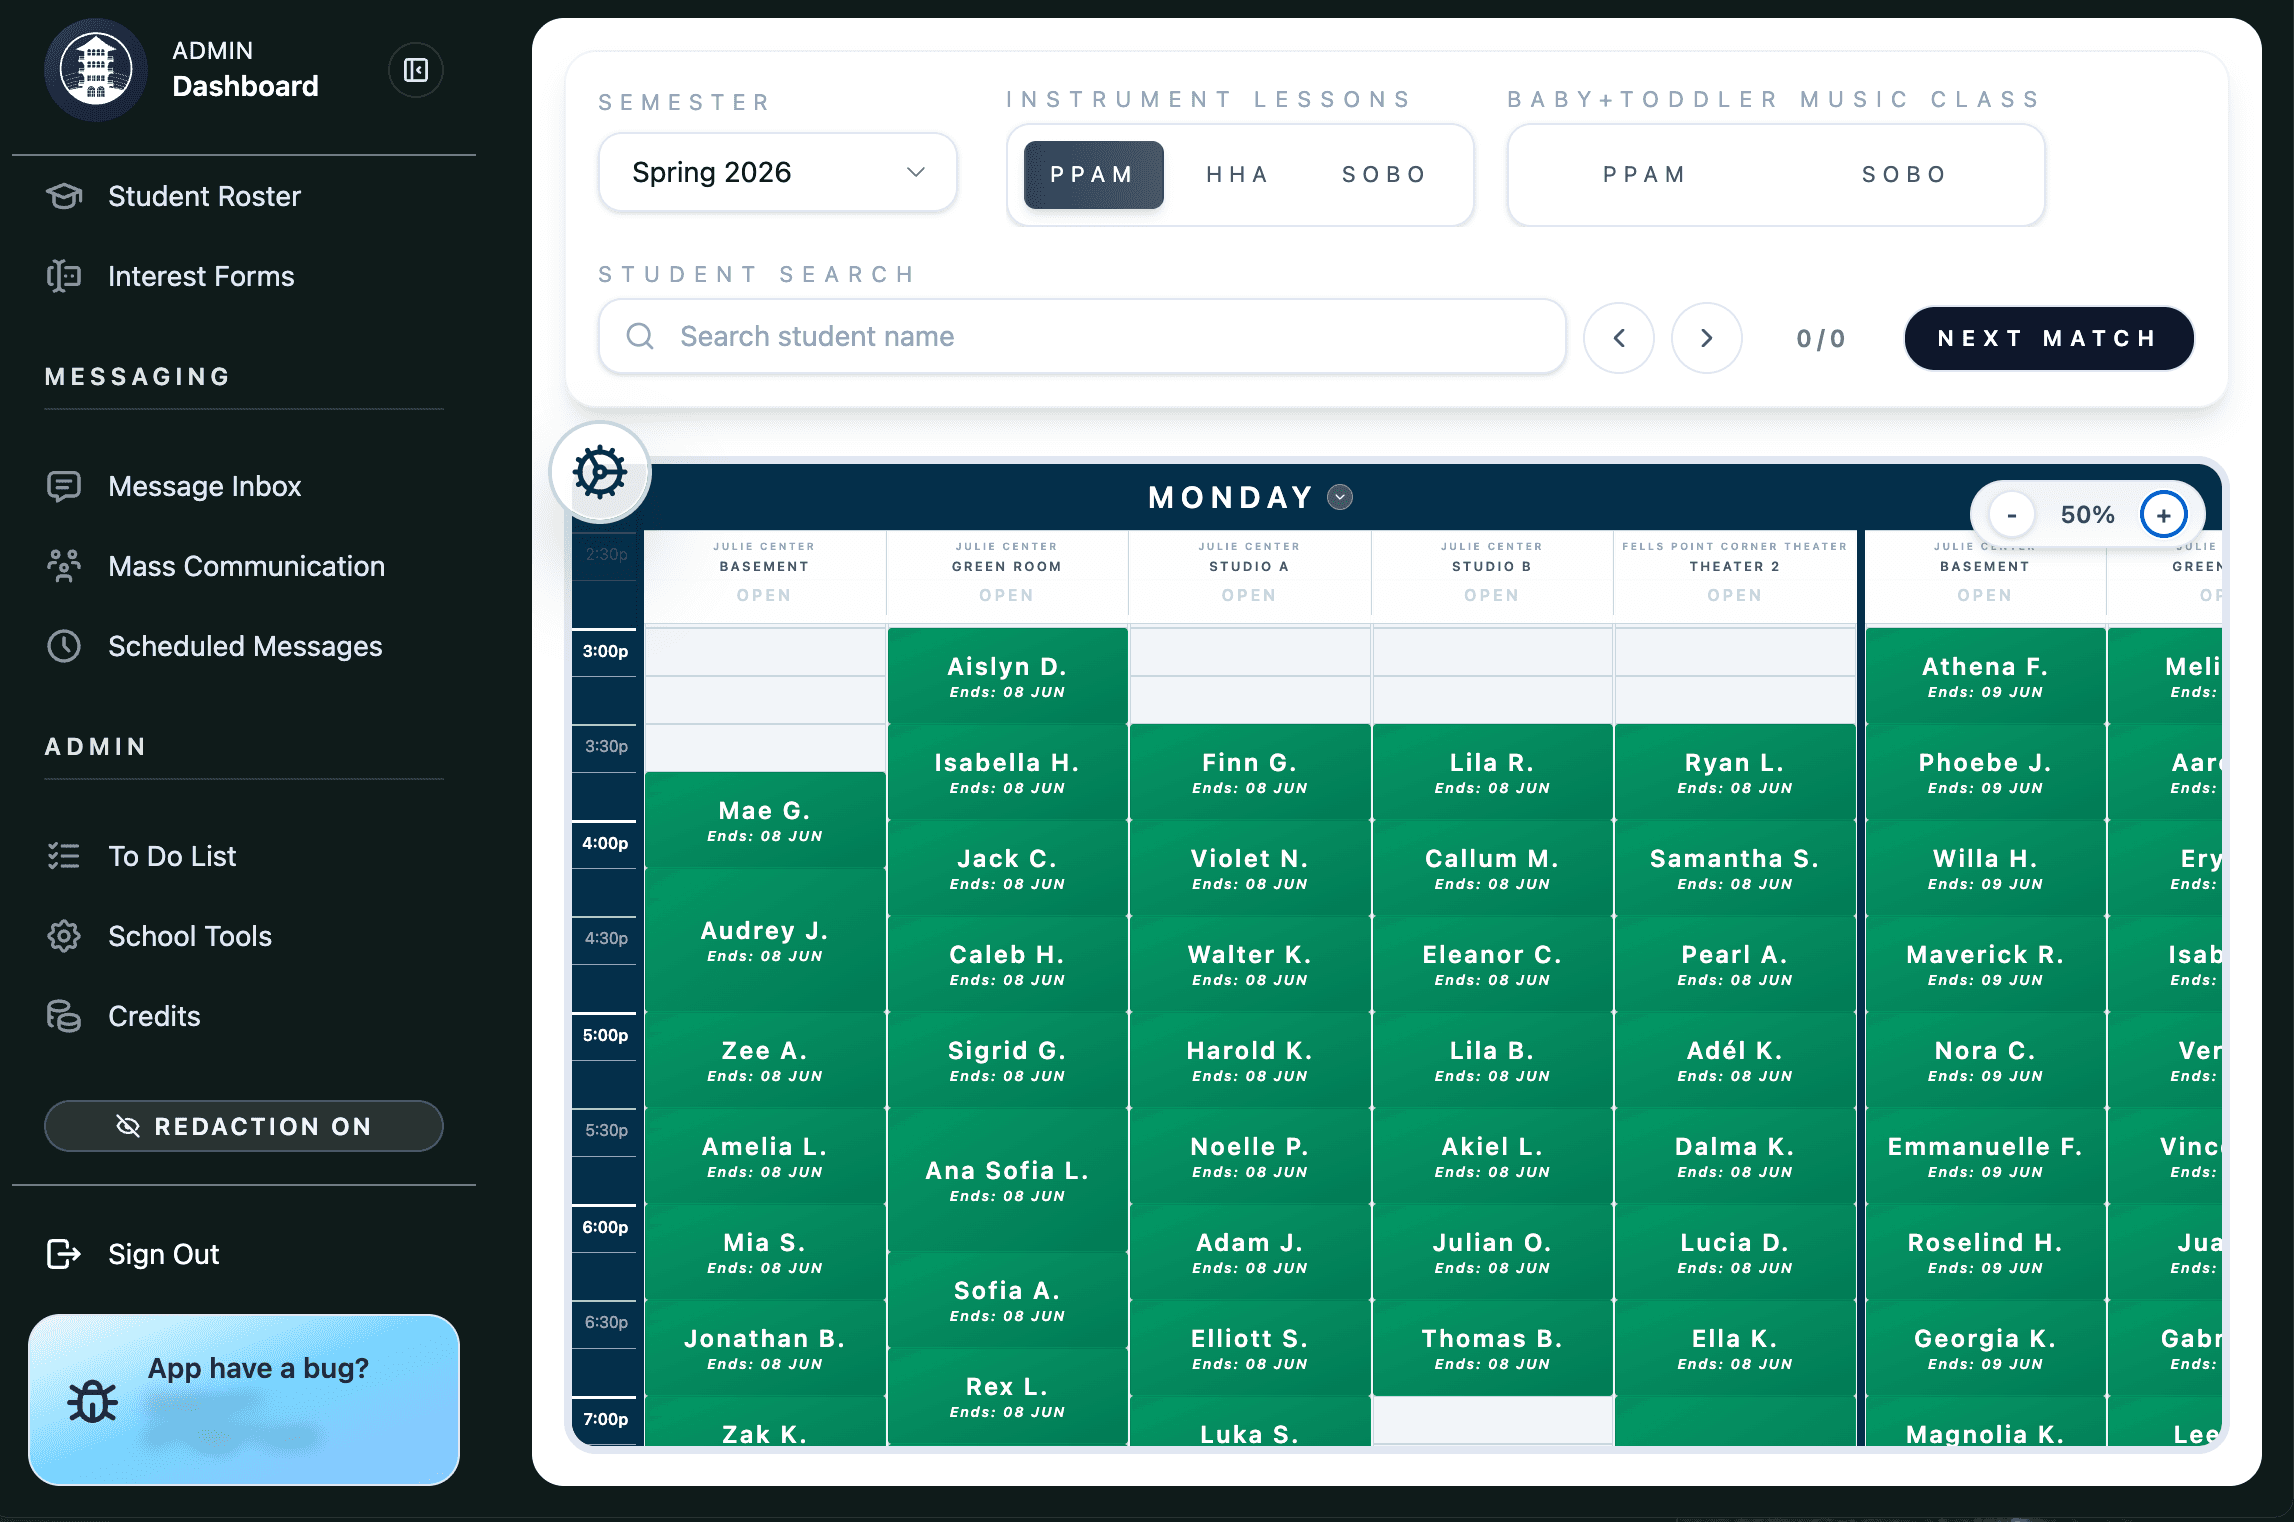Collapse the sidebar with the panel icon
Screen dimensions: 2294x1522
415,69
